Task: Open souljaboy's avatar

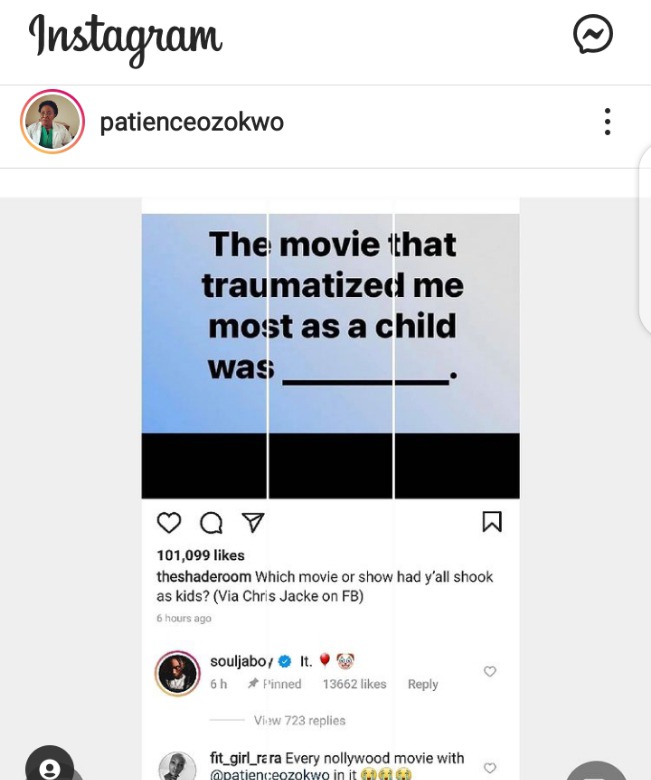Action: [178, 673]
